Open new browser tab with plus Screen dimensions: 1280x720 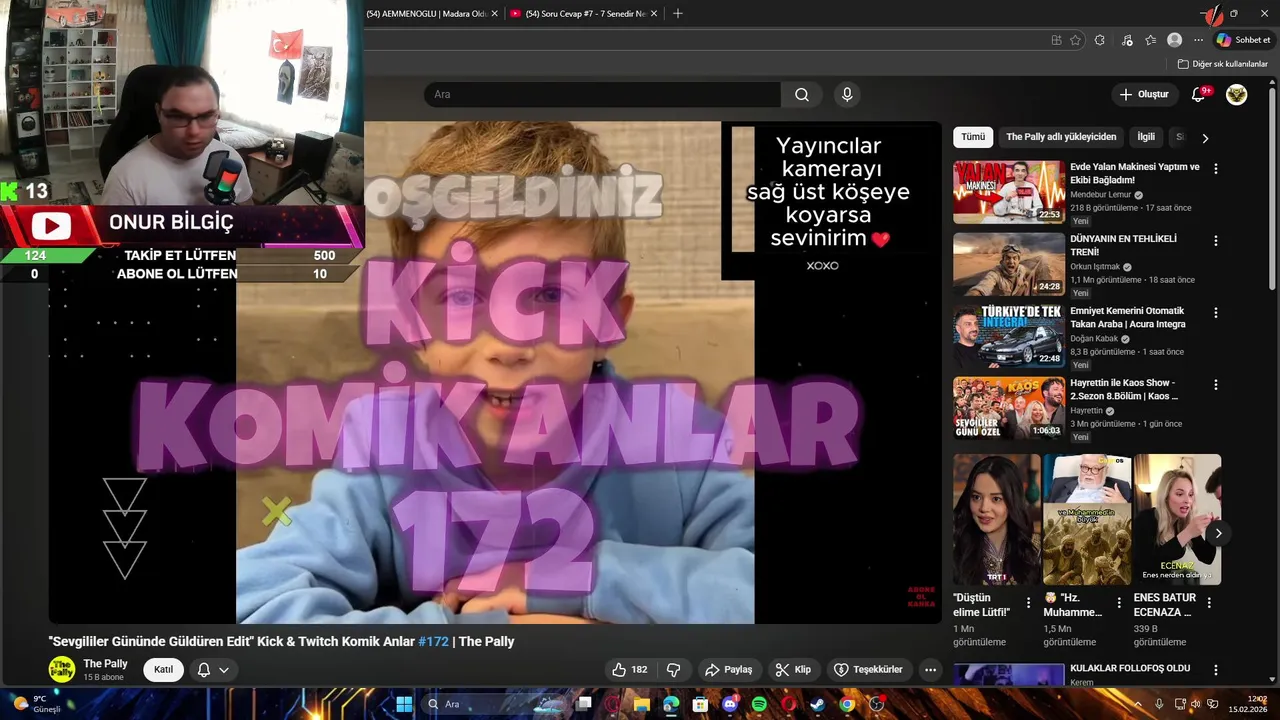coord(678,13)
